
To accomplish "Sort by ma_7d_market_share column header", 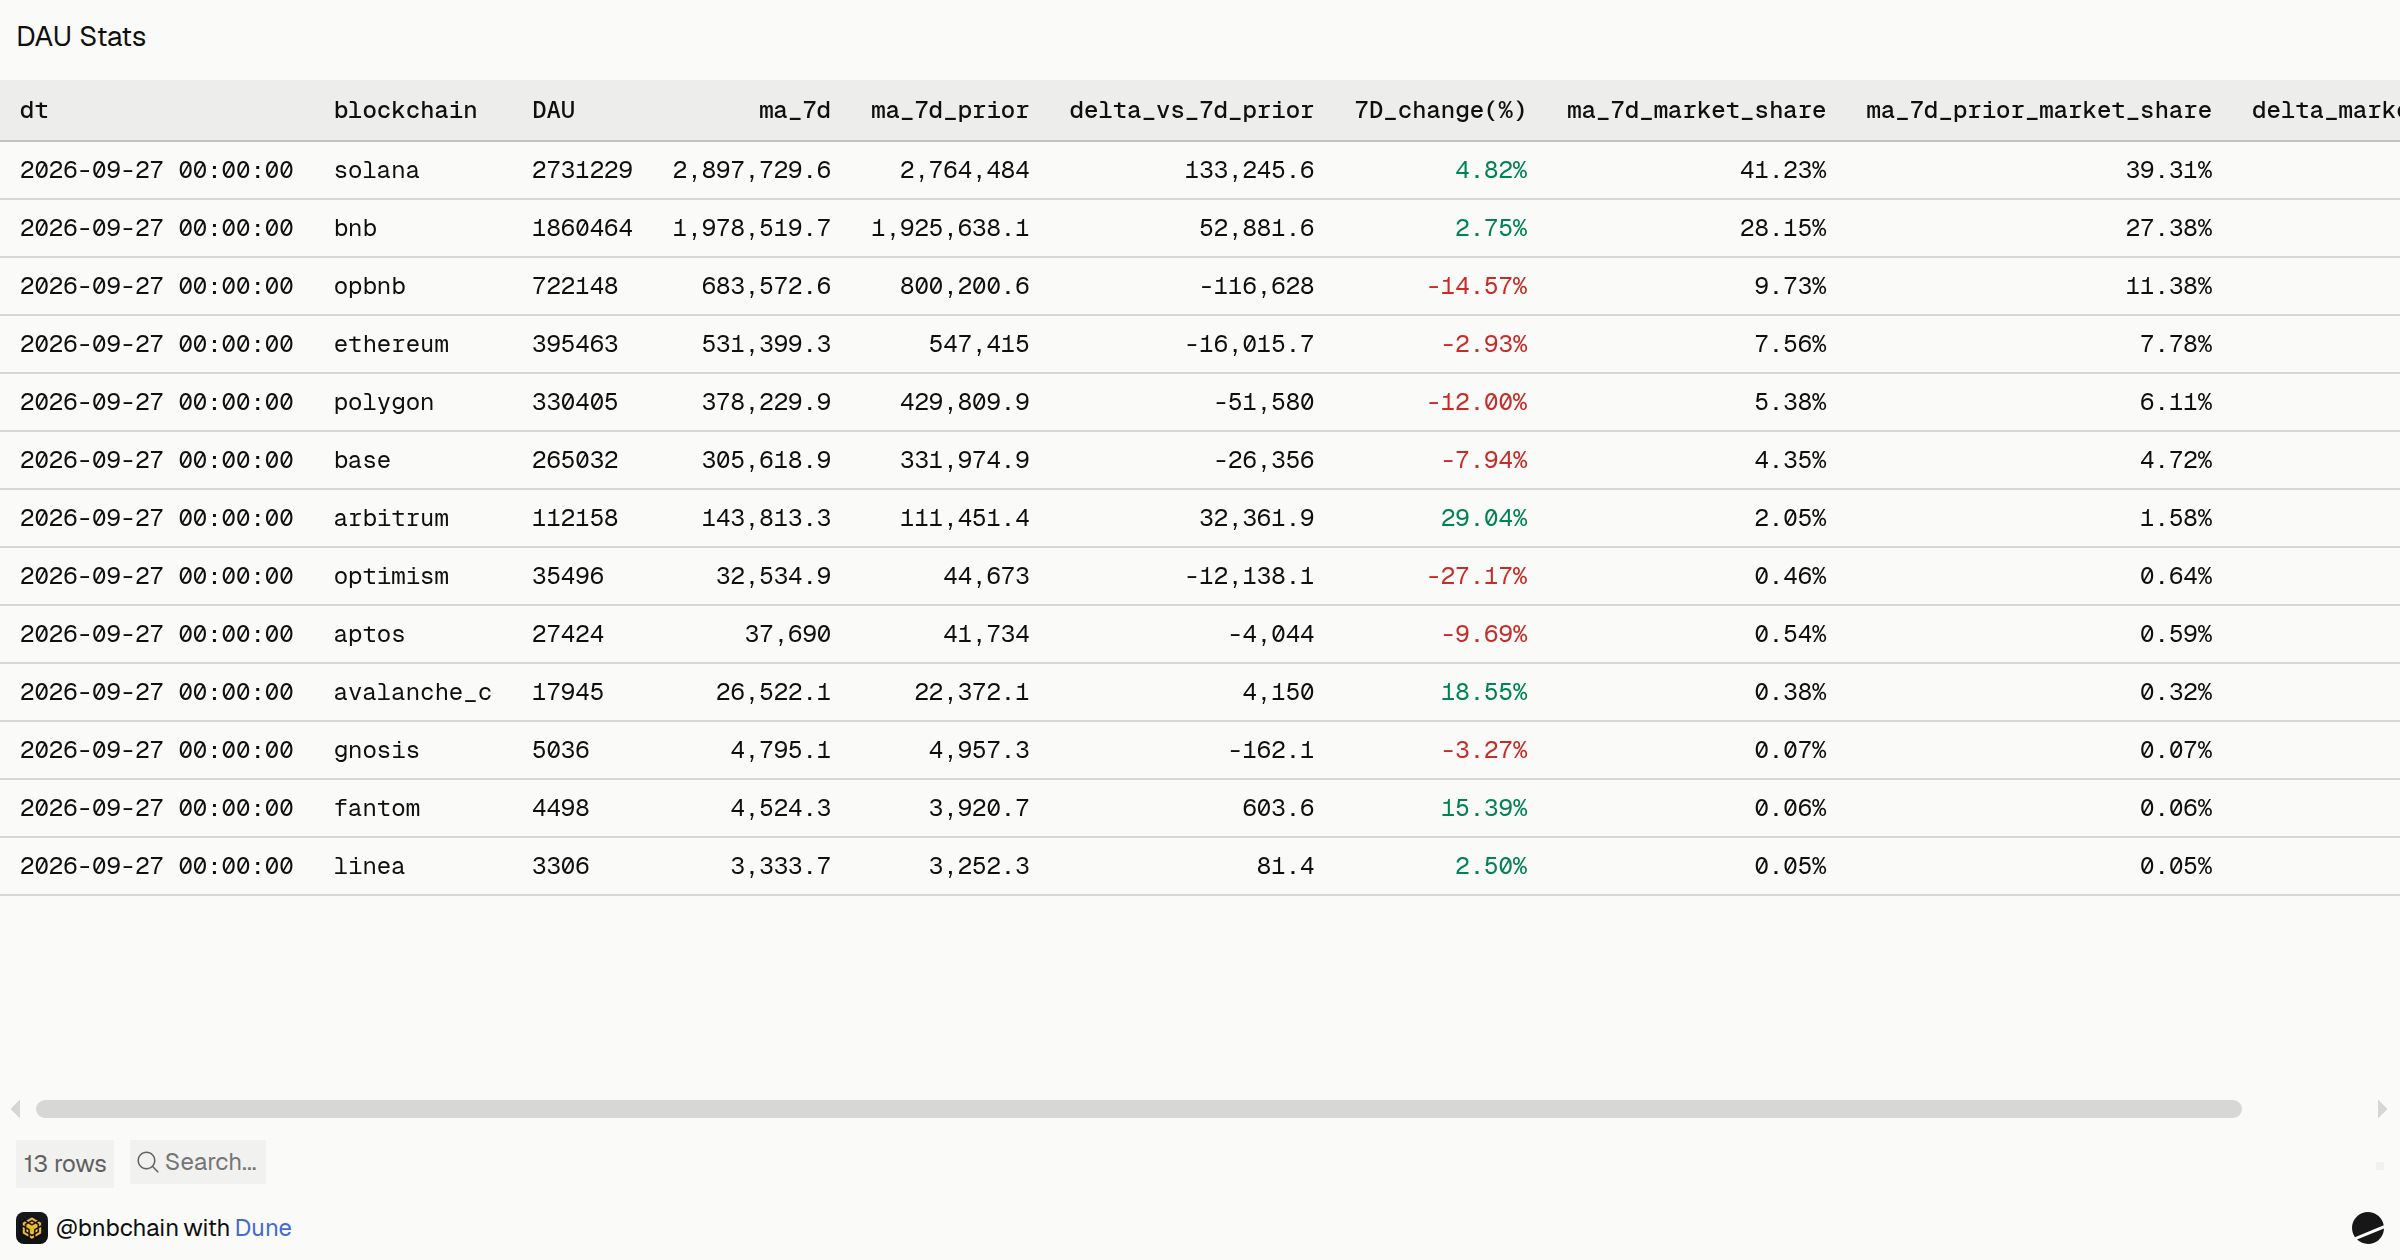I will [x=1696, y=110].
